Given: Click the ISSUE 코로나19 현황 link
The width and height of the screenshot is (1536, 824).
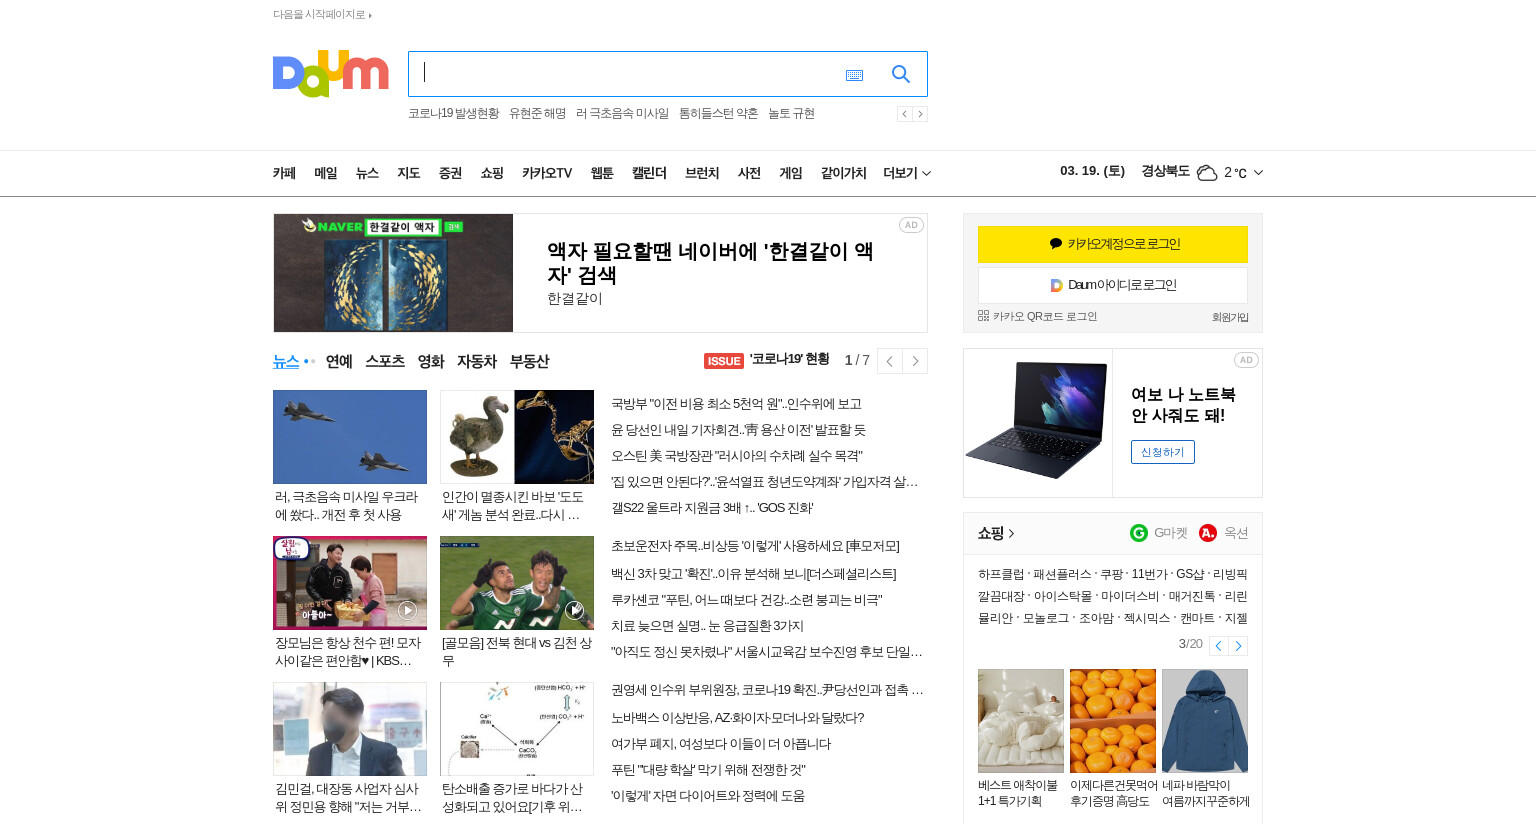Looking at the screenshot, I should point(767,360).
